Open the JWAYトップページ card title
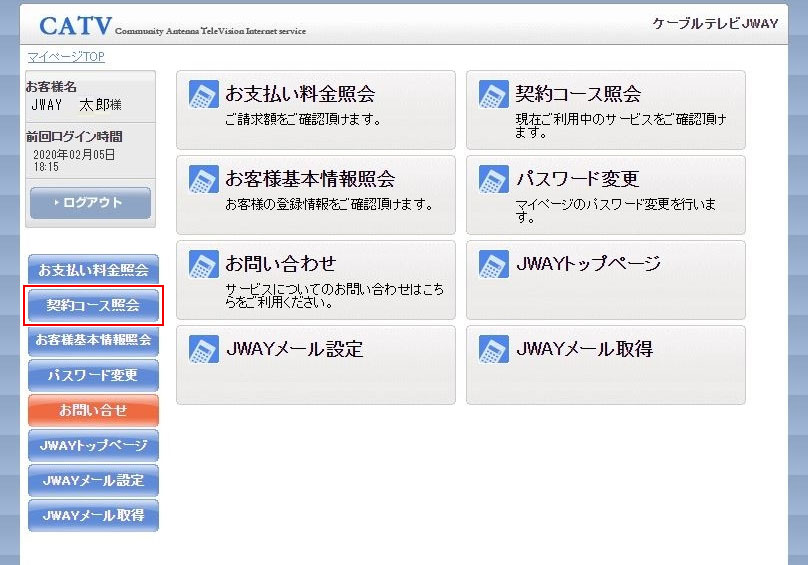808x565 pixels. click(x=588, y=263)
